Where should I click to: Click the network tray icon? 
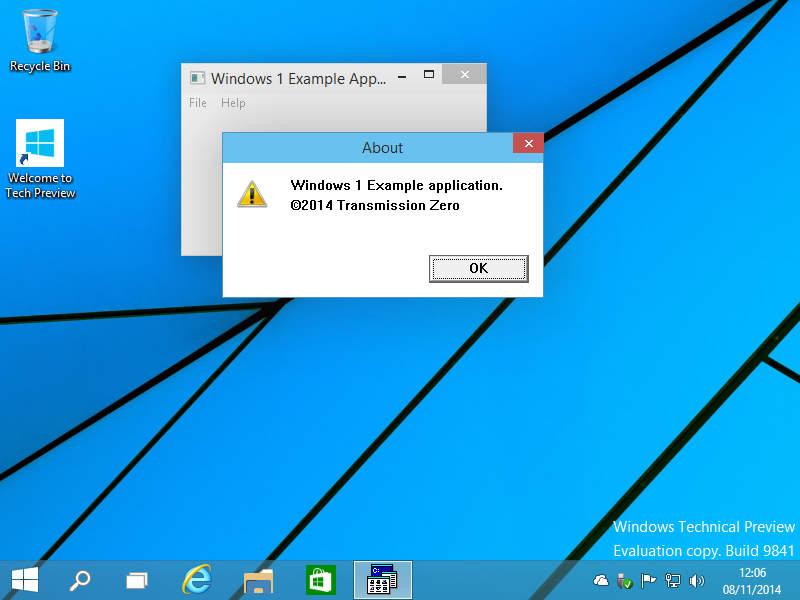(x=672, y=581)
